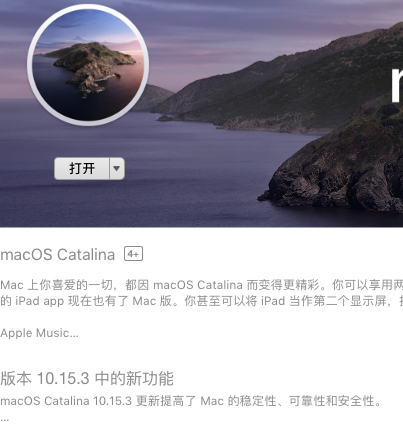Viewport: 403px width, 425px height.
Task: Select the macOS Catalina title text
Action: [58, 255]
